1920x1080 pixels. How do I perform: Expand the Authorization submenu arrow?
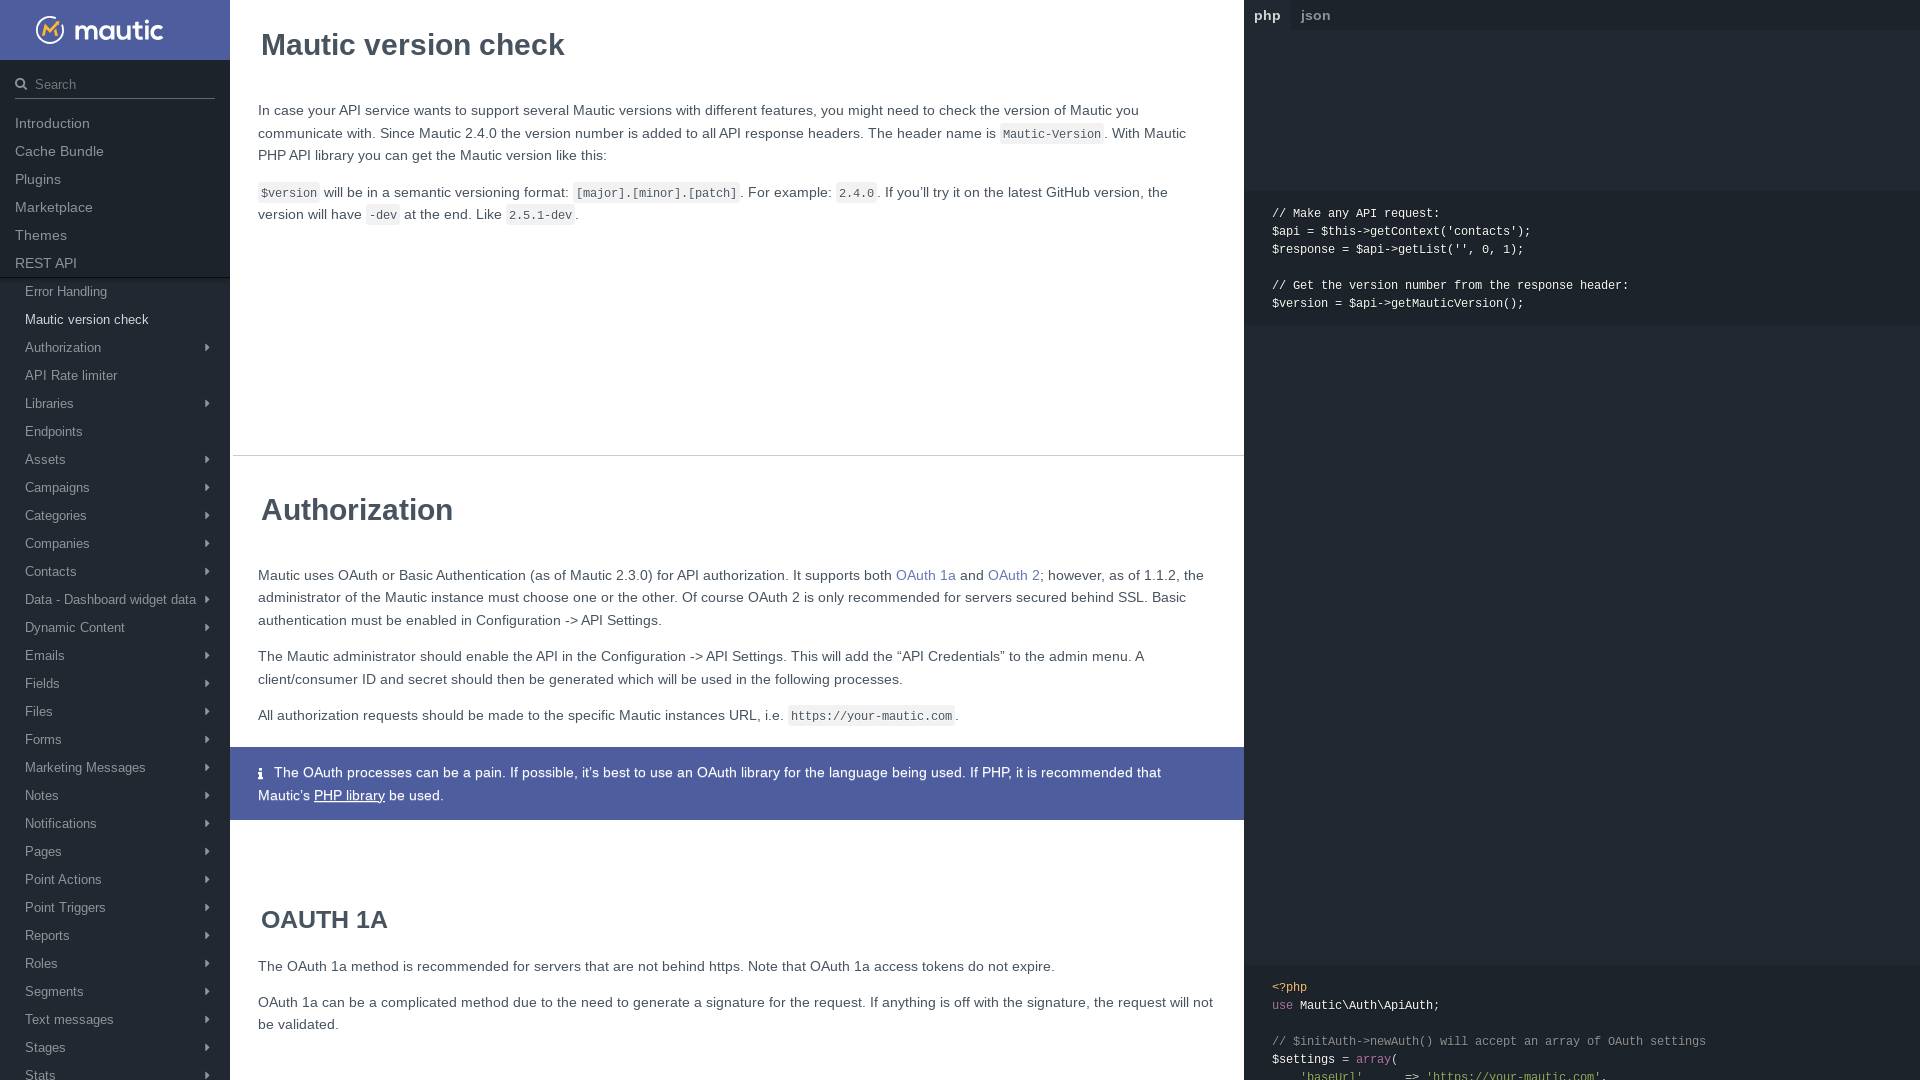(x=207, y=348)
